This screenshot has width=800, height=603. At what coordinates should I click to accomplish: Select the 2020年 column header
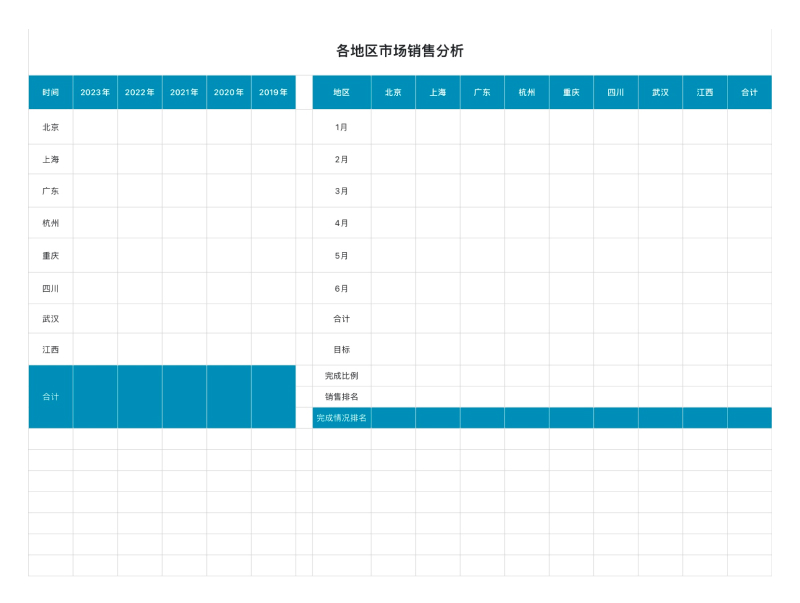tap(229, 92)
